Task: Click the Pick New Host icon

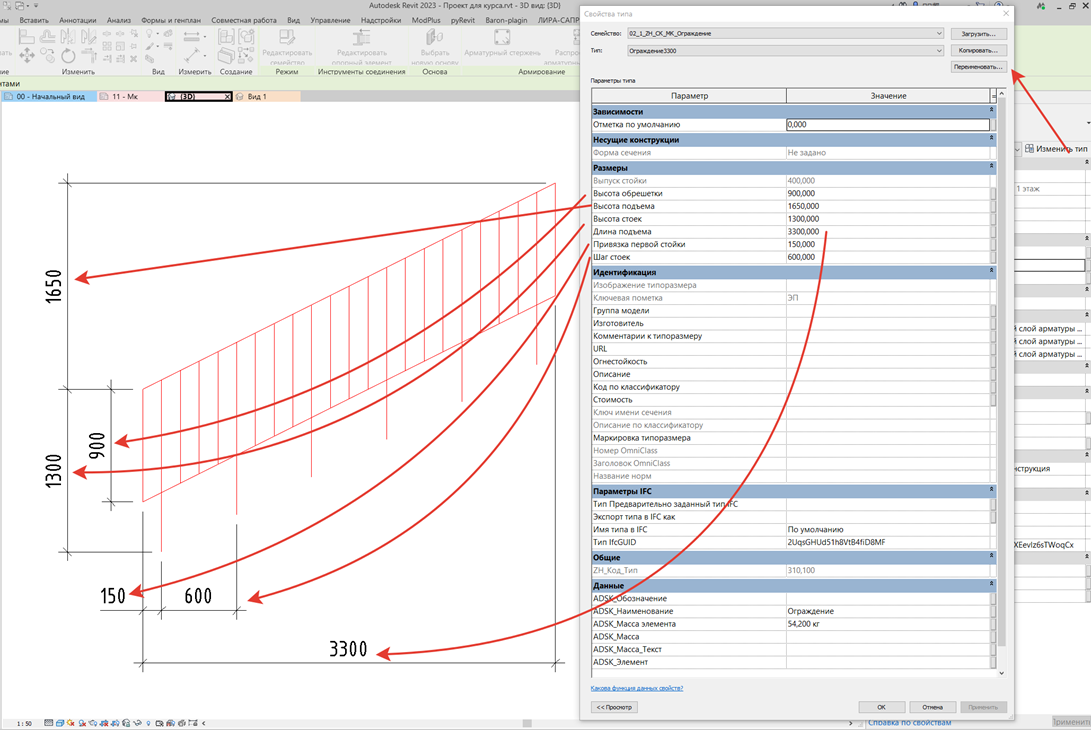Action: tap(434, 37)
